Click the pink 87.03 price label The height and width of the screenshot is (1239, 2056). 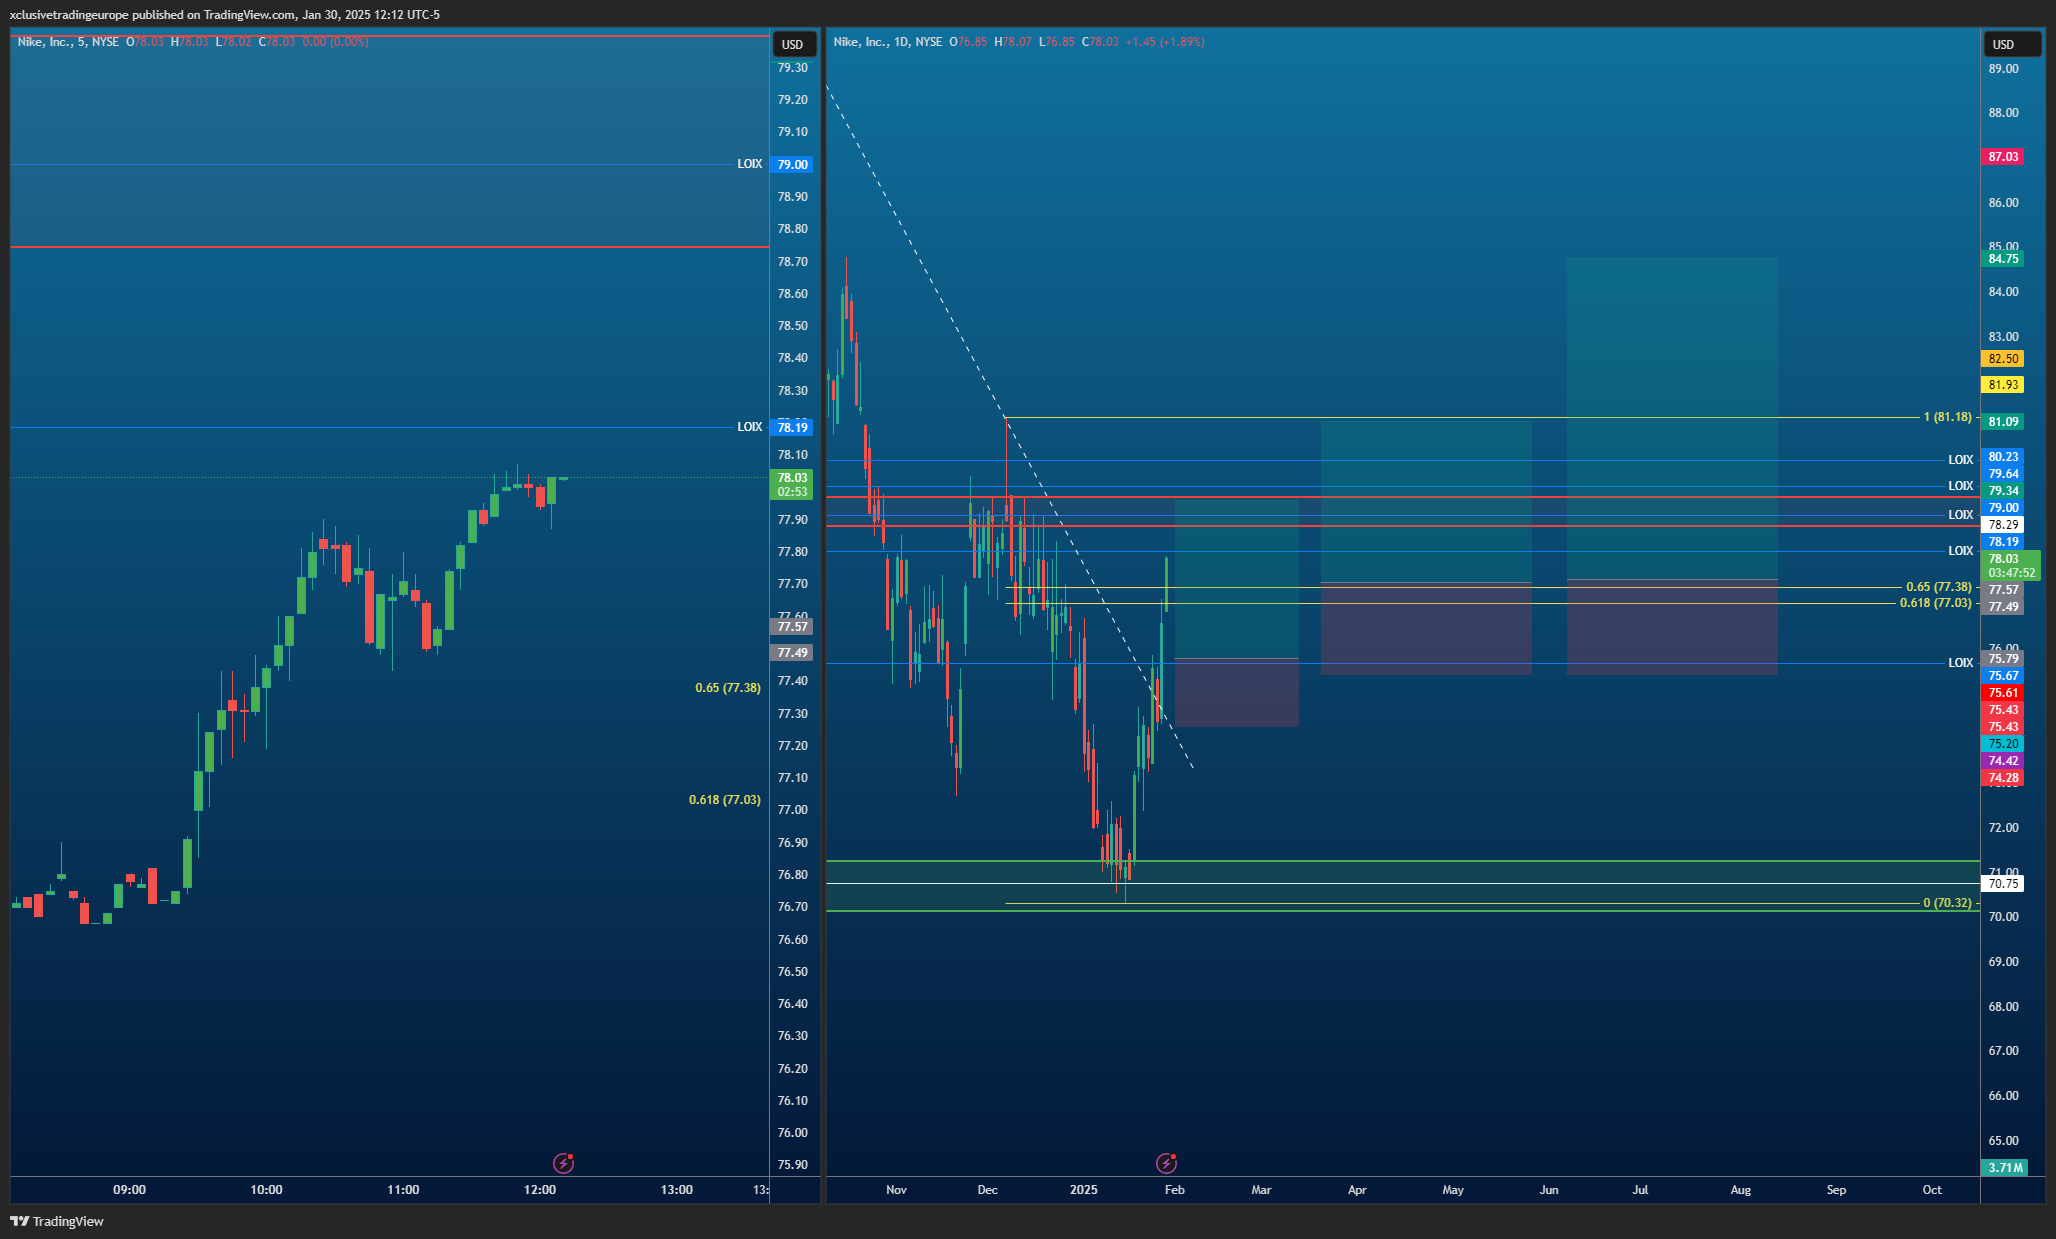[x=2003, y=157]
